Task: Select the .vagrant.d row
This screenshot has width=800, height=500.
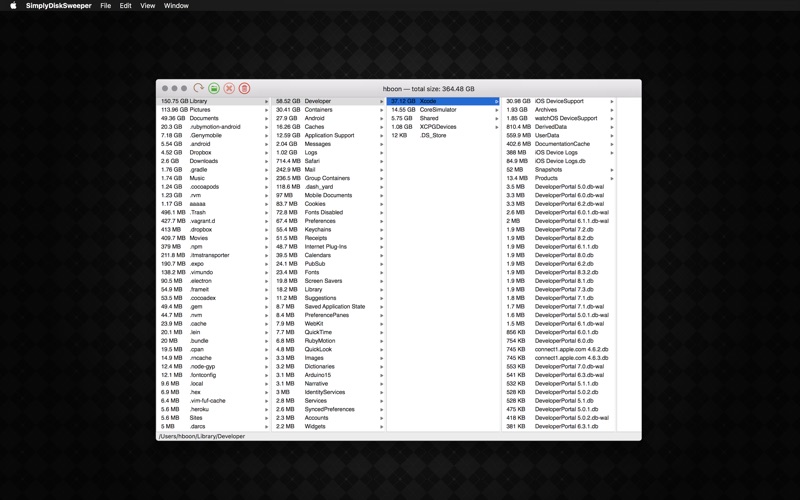Action: point(213,221)
